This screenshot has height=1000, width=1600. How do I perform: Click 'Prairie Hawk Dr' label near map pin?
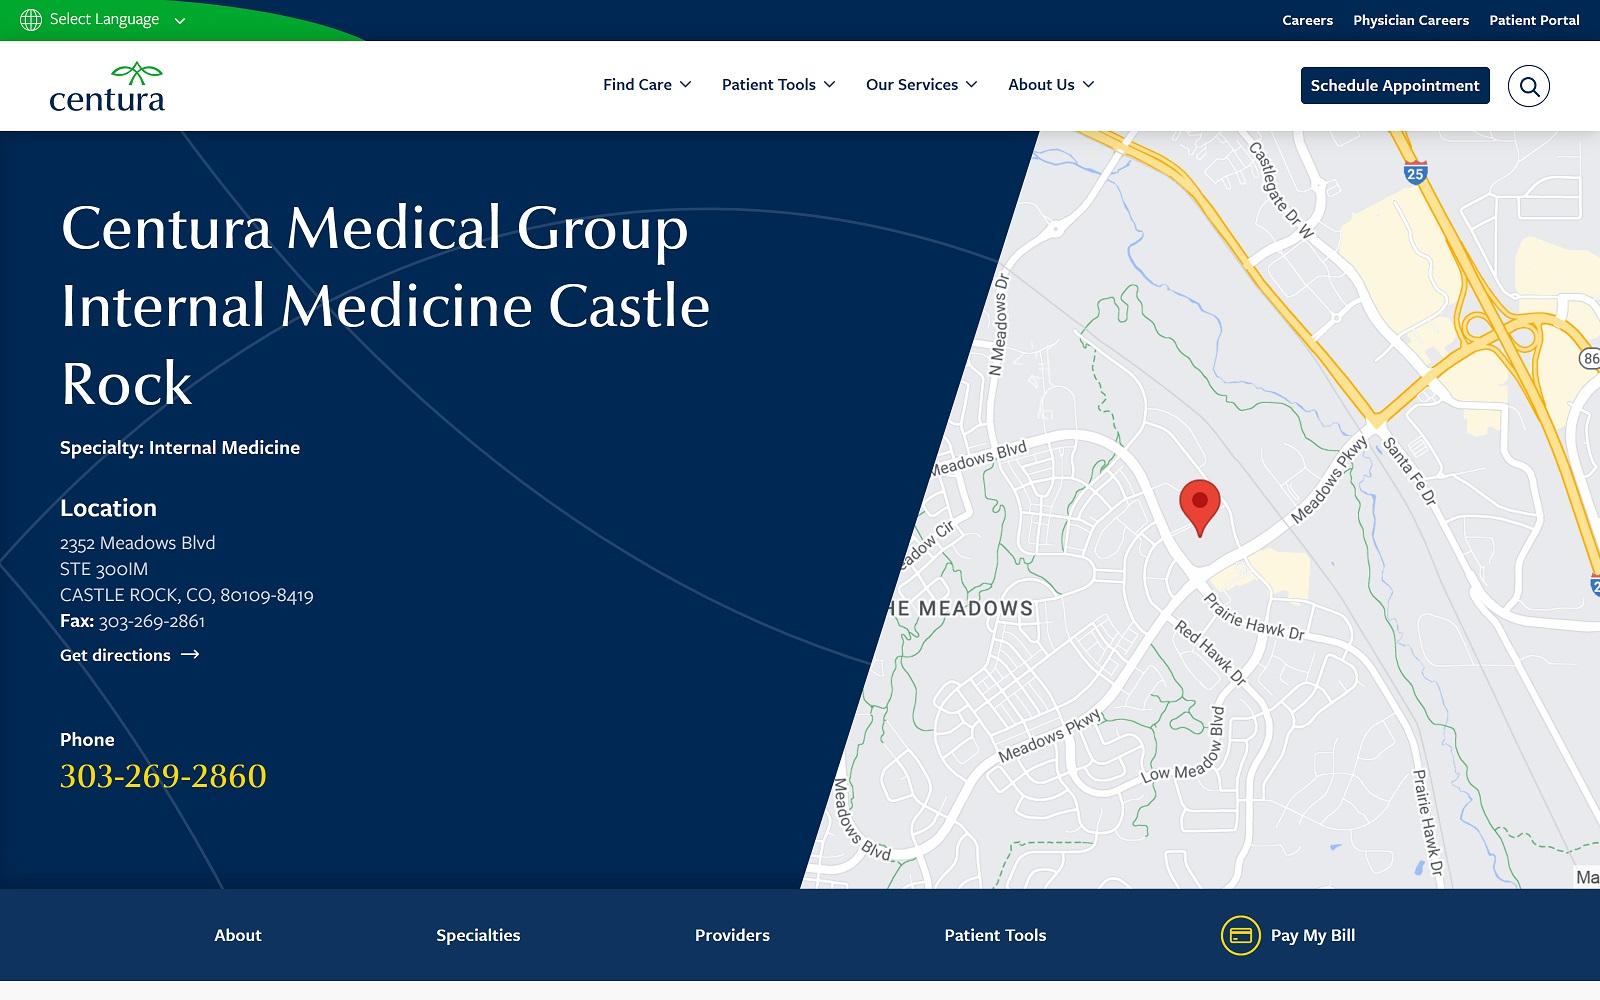1254,617
